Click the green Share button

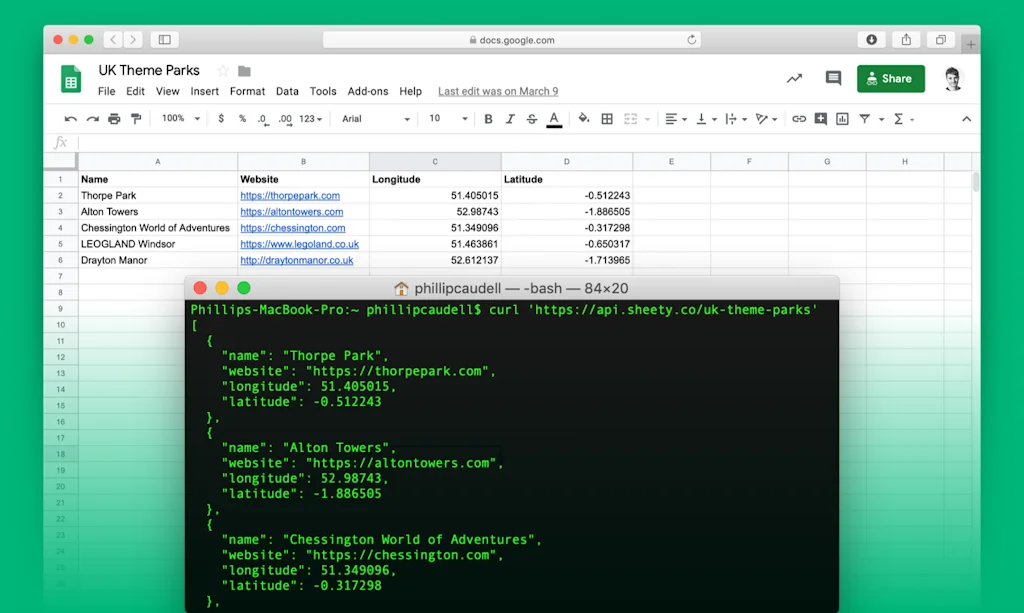[890, 78]
